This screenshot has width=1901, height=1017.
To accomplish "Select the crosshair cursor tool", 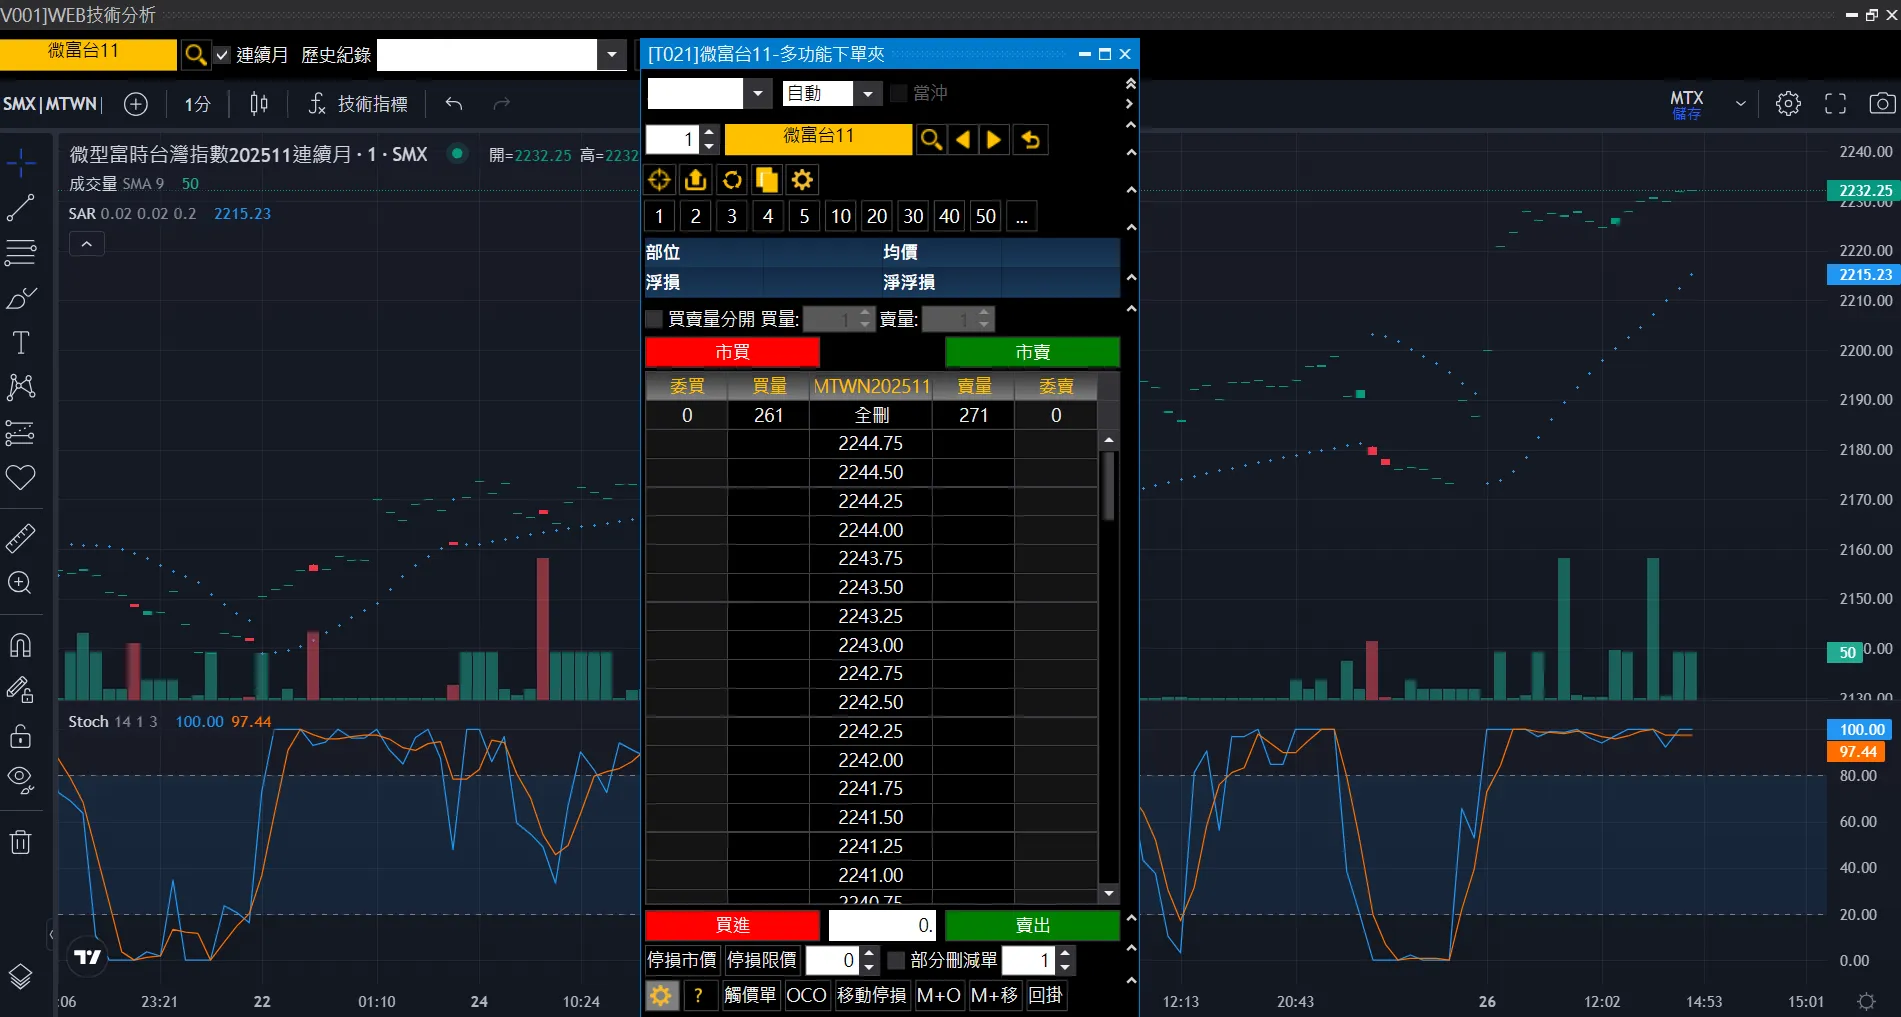I will point(21,163).
